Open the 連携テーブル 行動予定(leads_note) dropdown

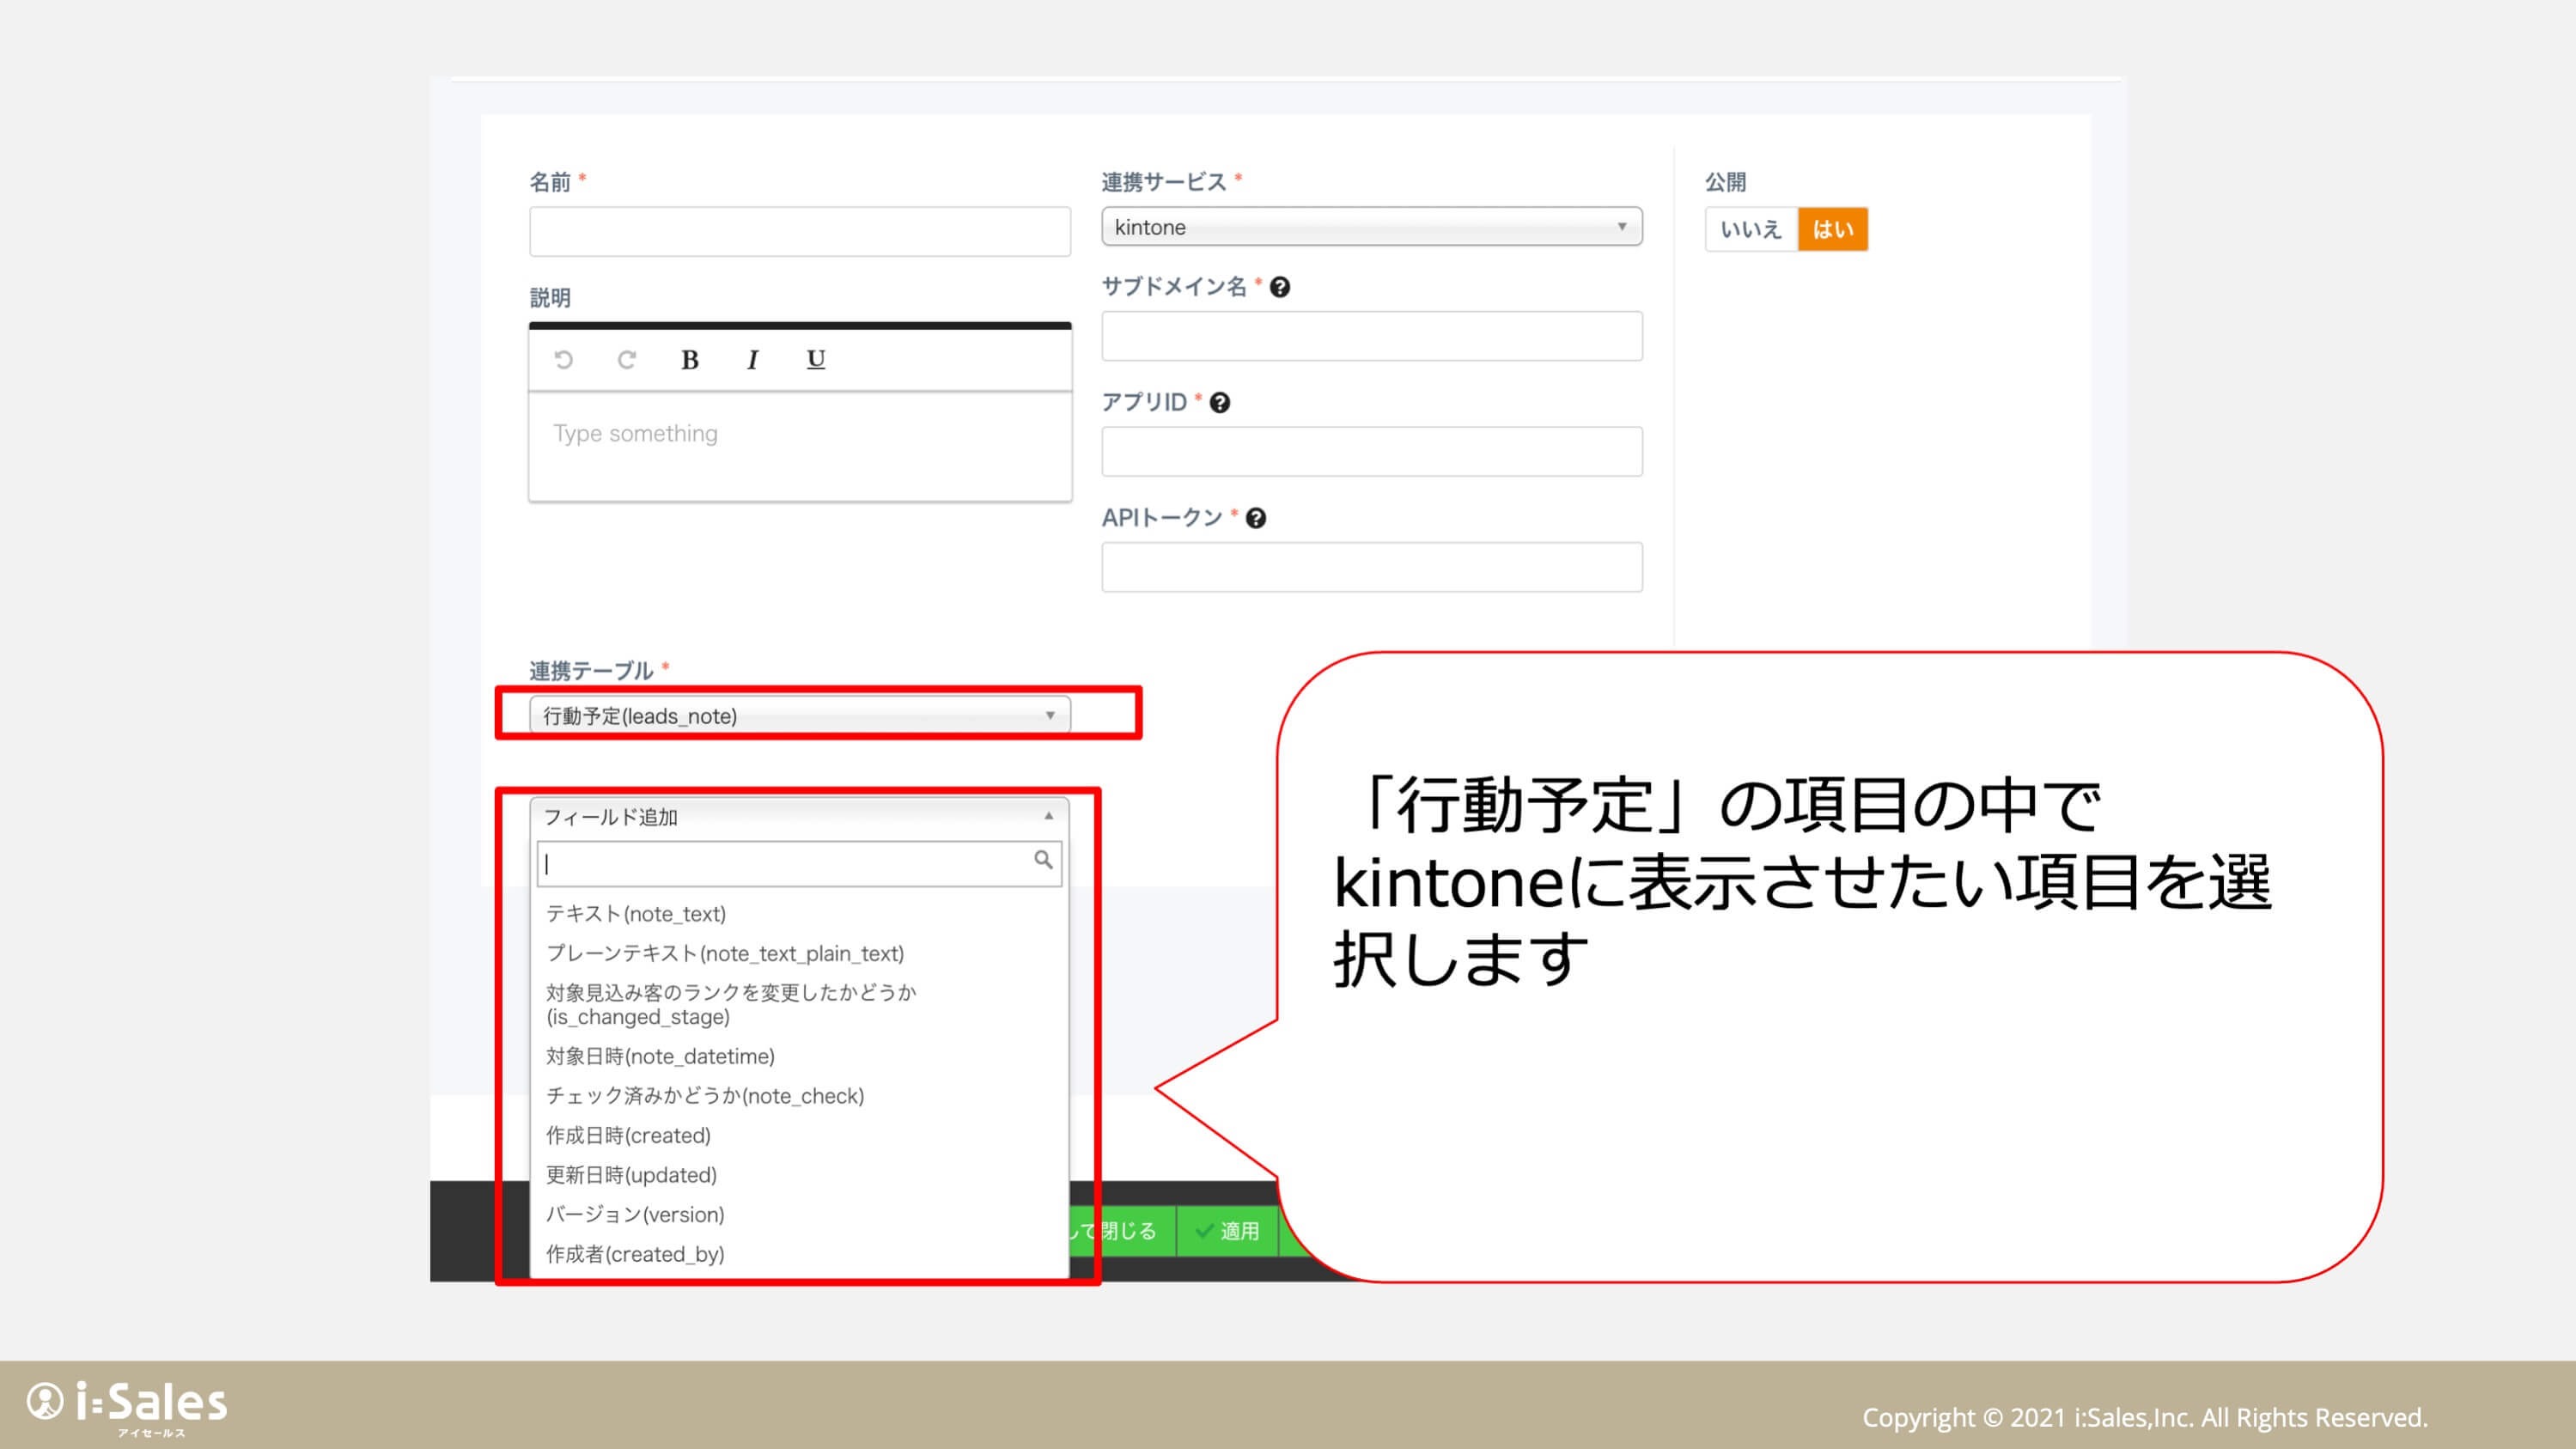[799, 716]
